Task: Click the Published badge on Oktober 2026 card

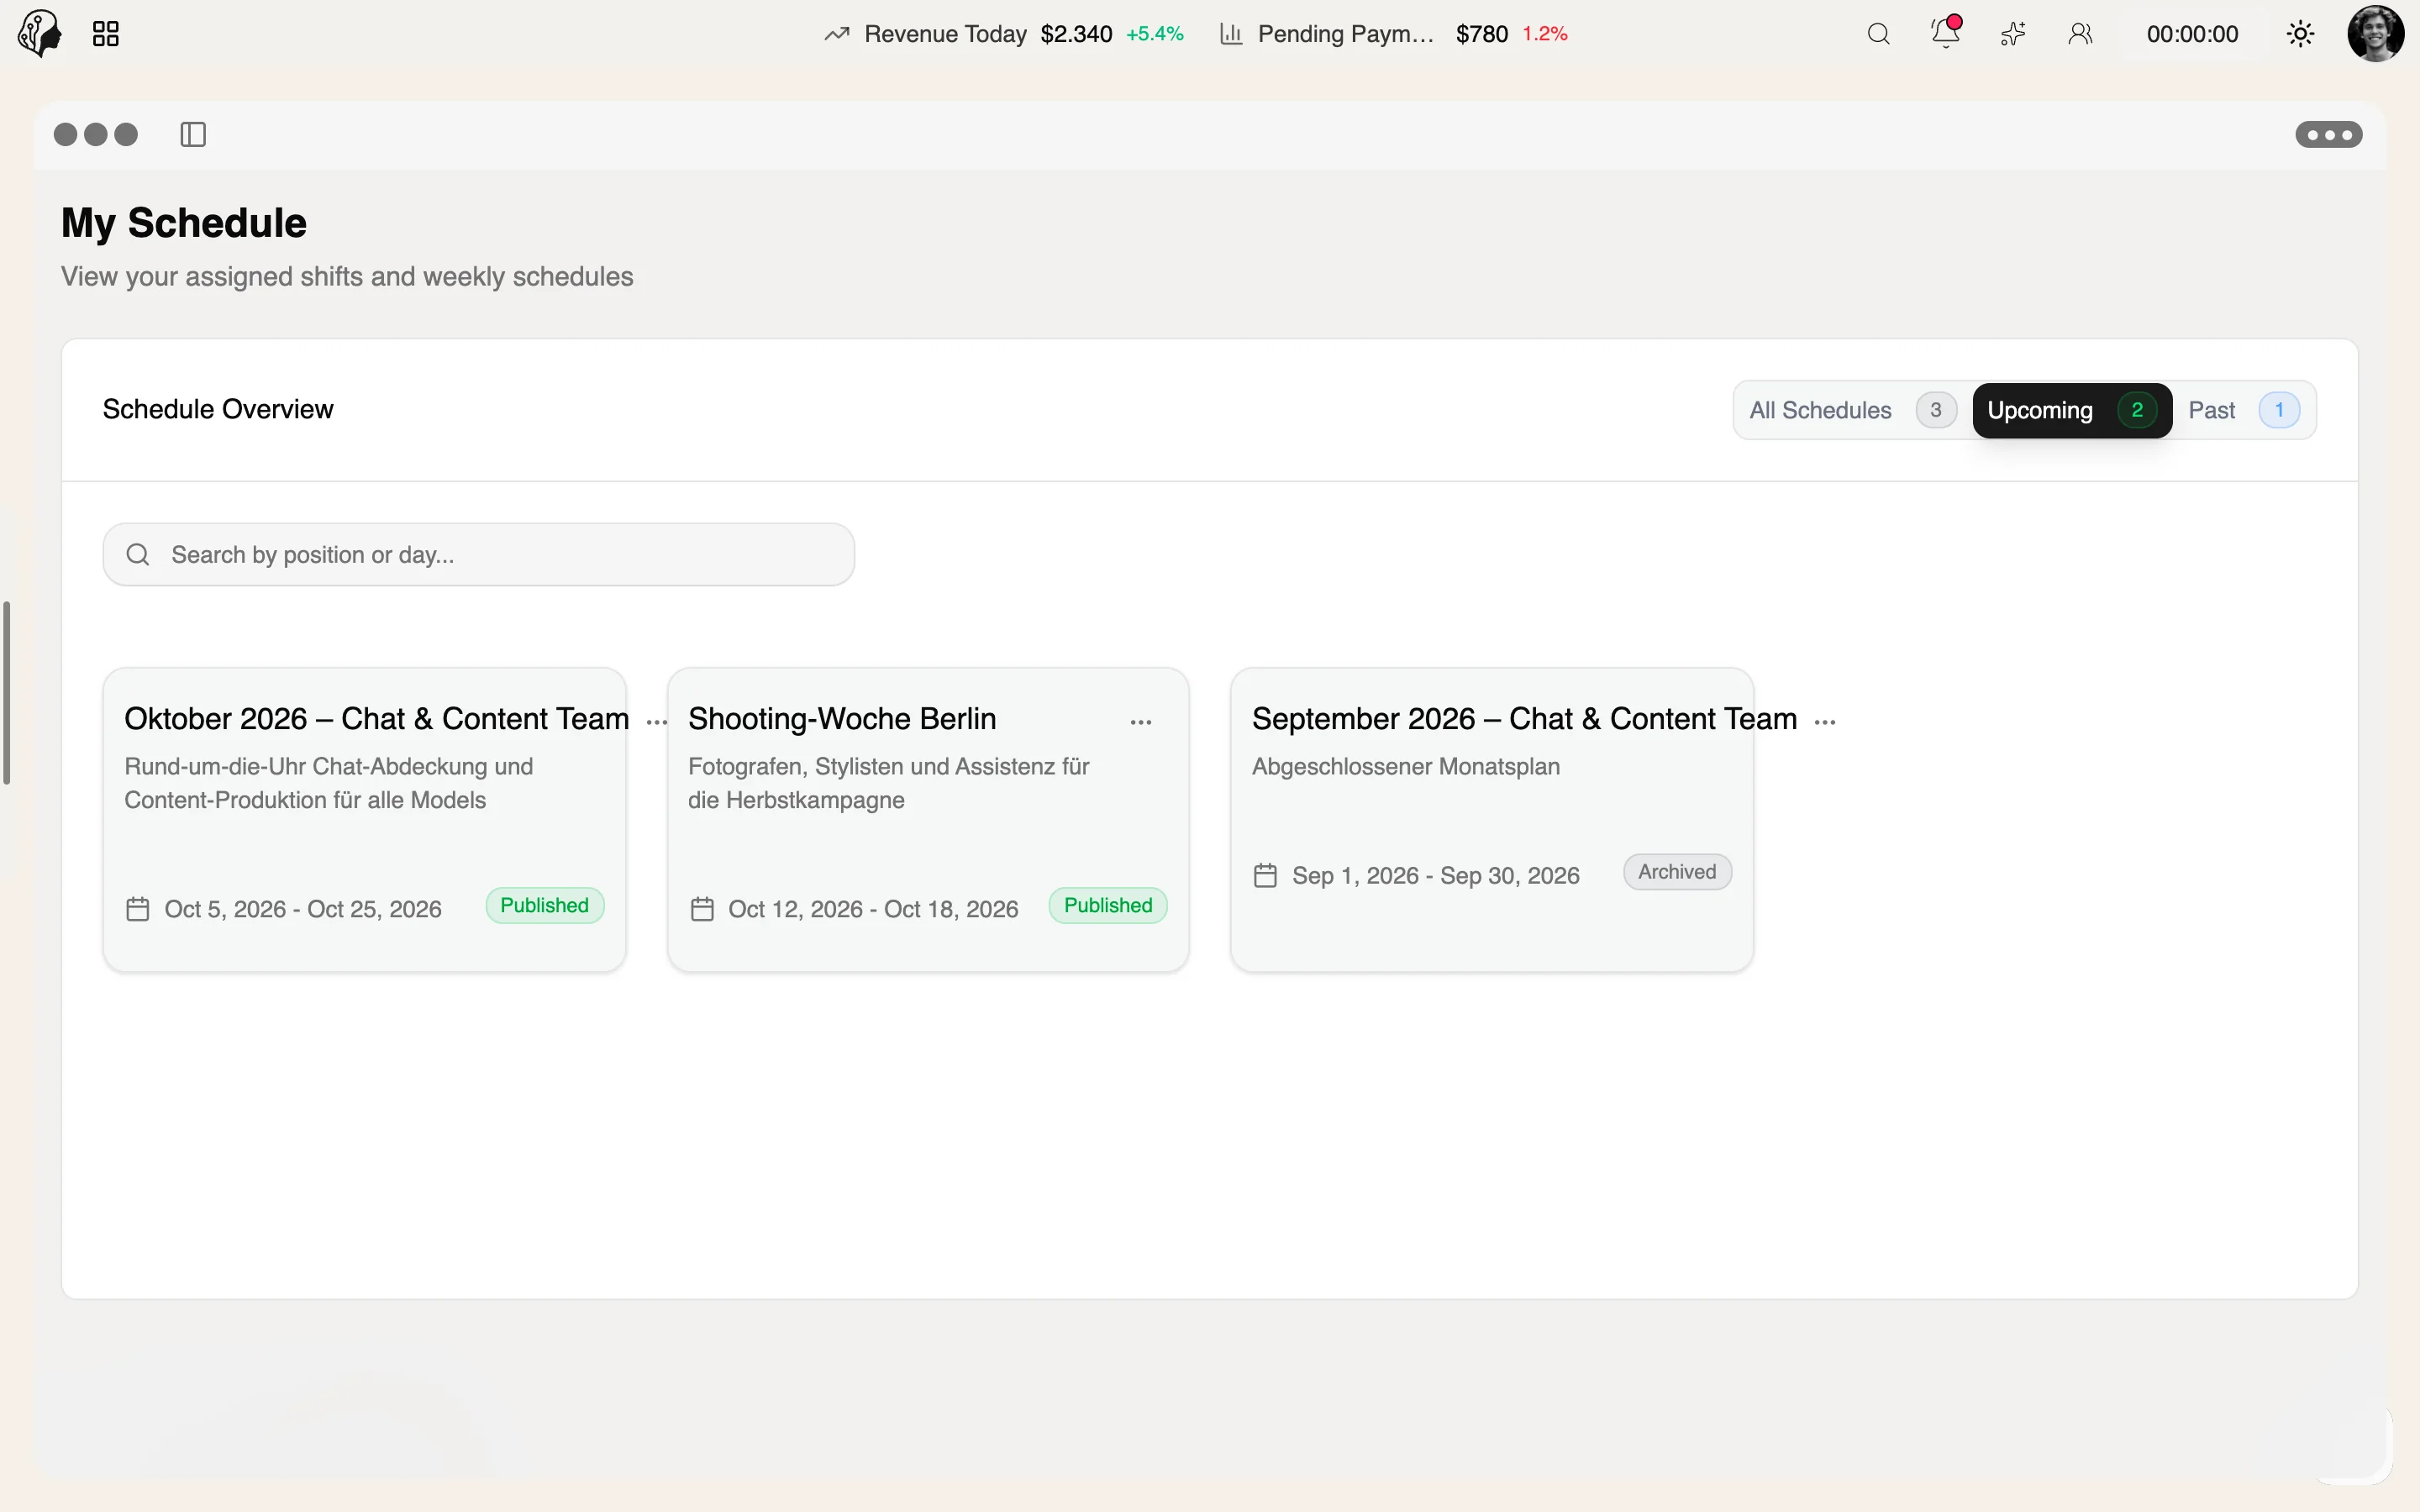Action: 544,905
